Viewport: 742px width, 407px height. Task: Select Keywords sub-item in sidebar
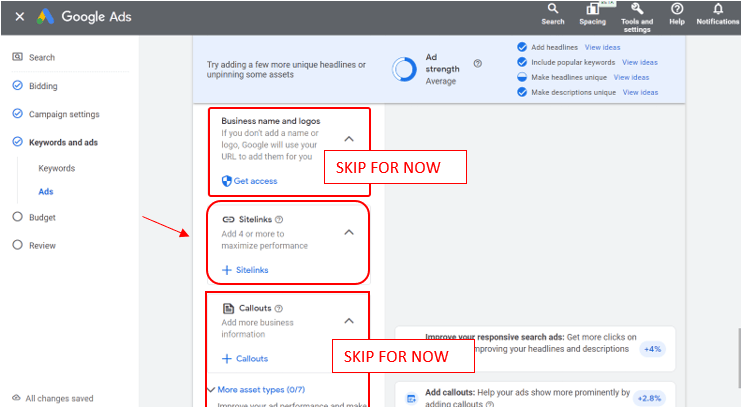coord(56,168)
